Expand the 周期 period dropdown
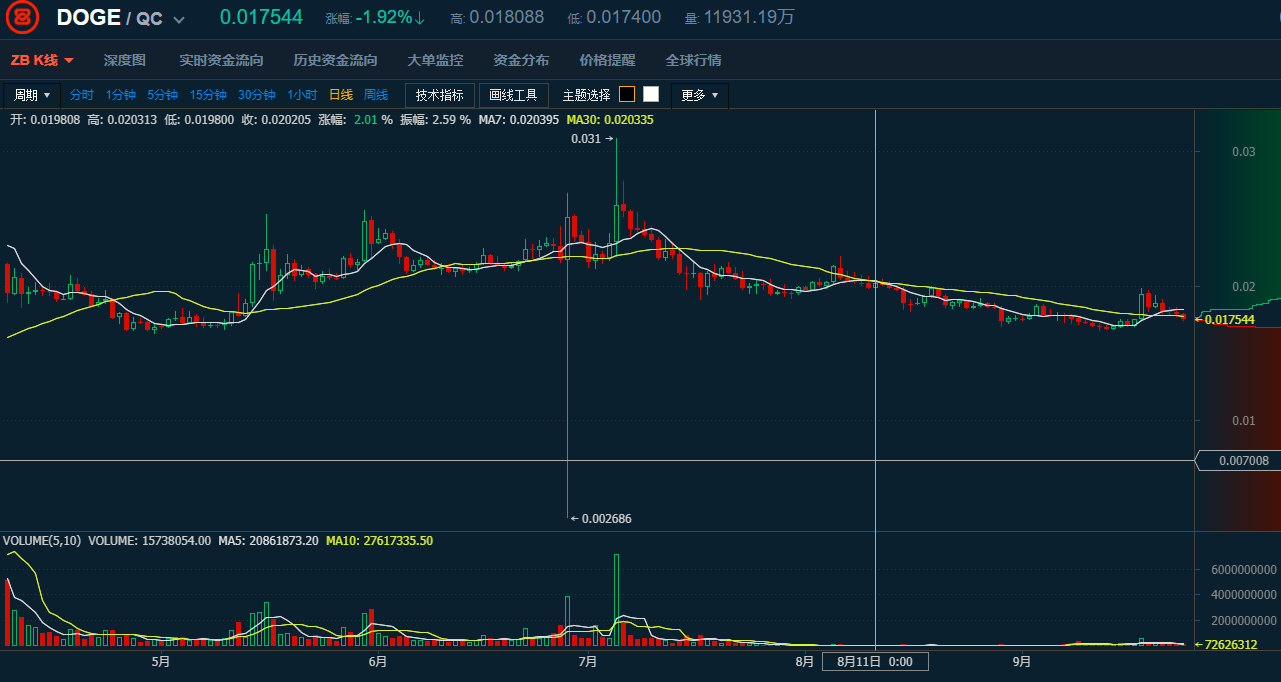The image size is (1281, 682). click(x=31, y=95)
